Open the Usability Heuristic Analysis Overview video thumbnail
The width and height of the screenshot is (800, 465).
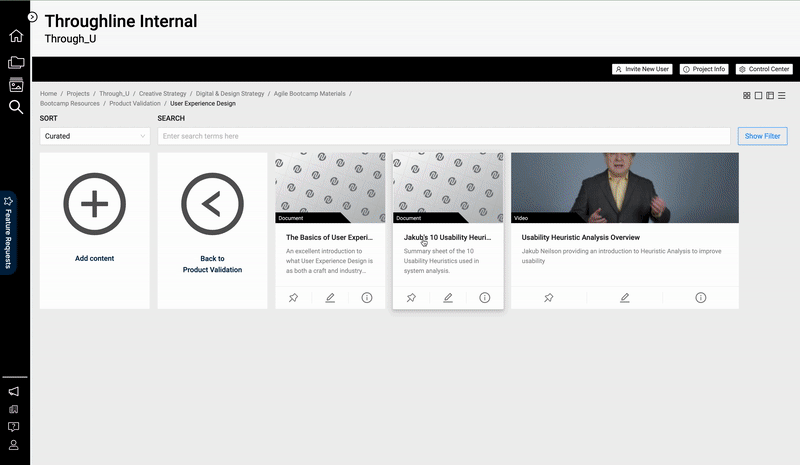click(624, 188)
